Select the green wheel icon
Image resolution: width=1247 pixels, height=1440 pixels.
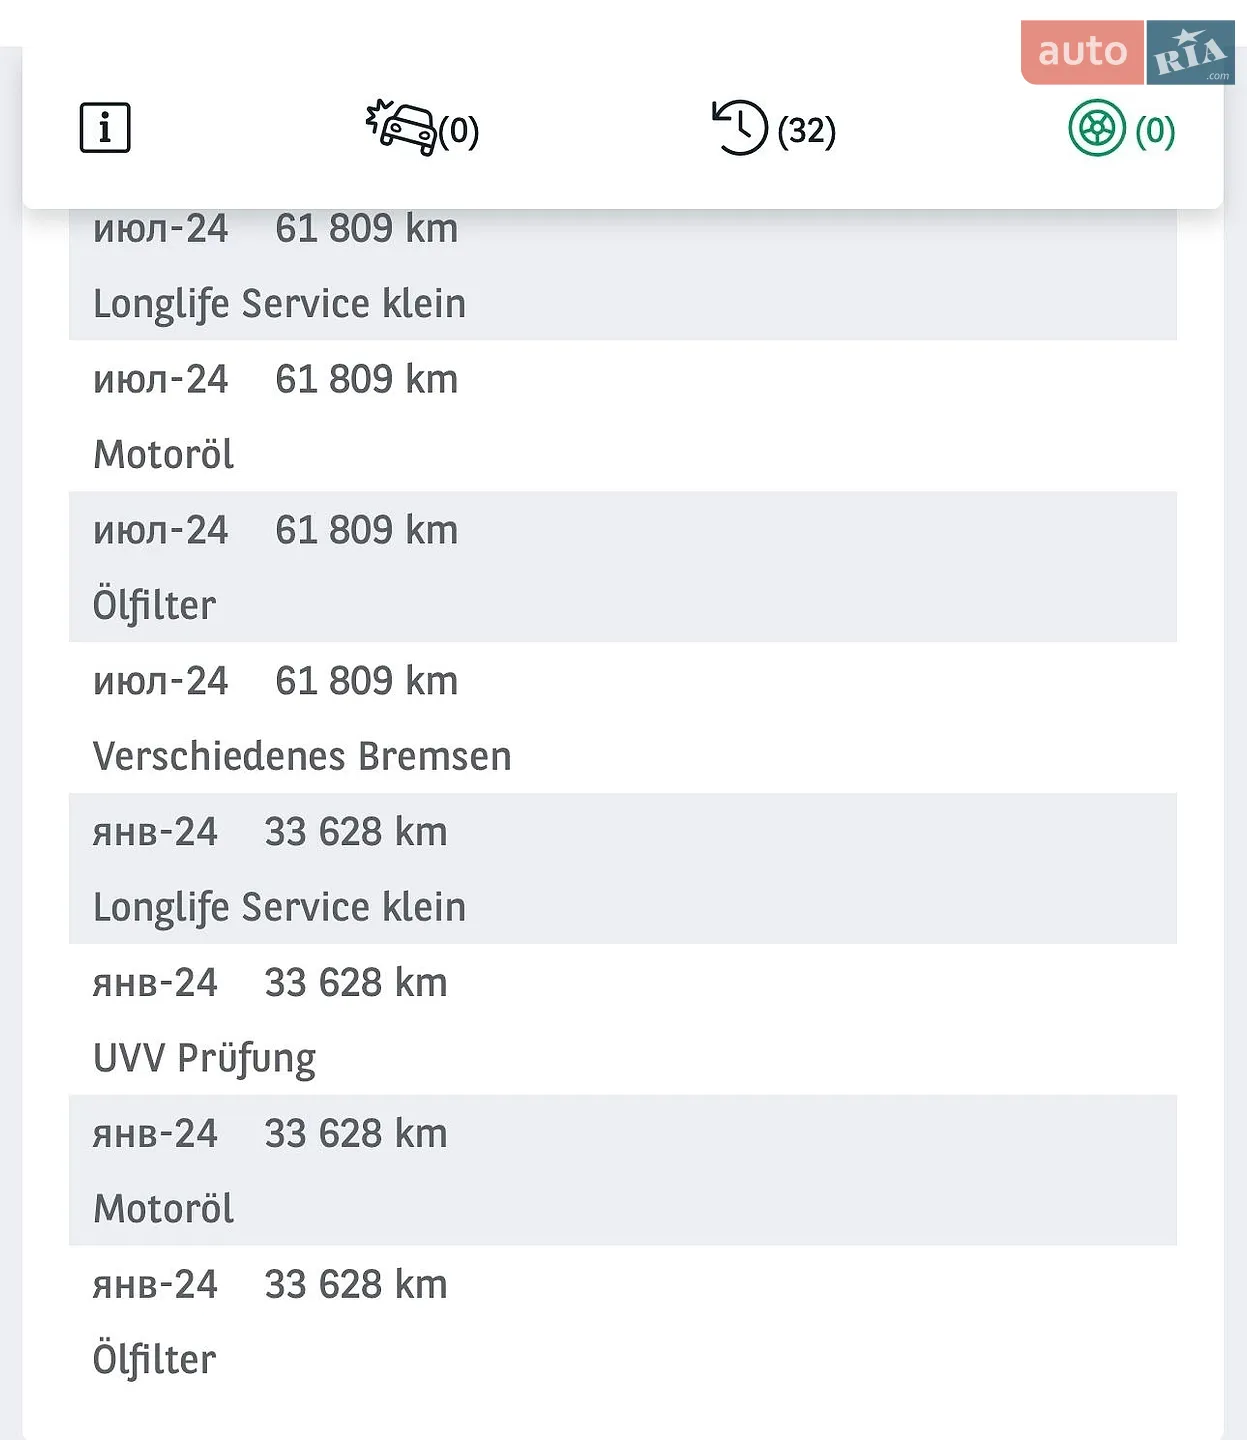point(1097,128)
